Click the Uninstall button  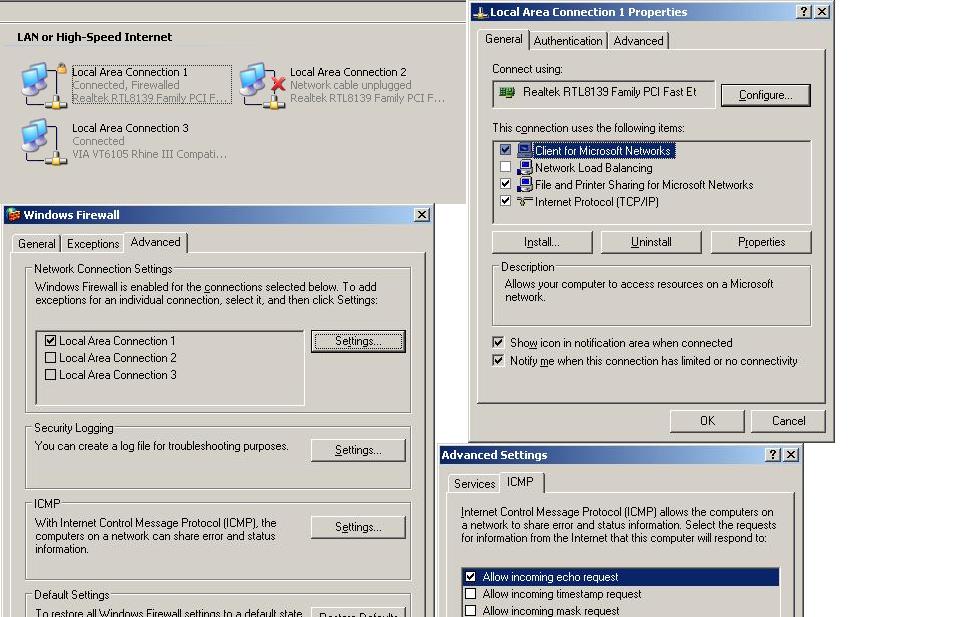pos(651,242)
